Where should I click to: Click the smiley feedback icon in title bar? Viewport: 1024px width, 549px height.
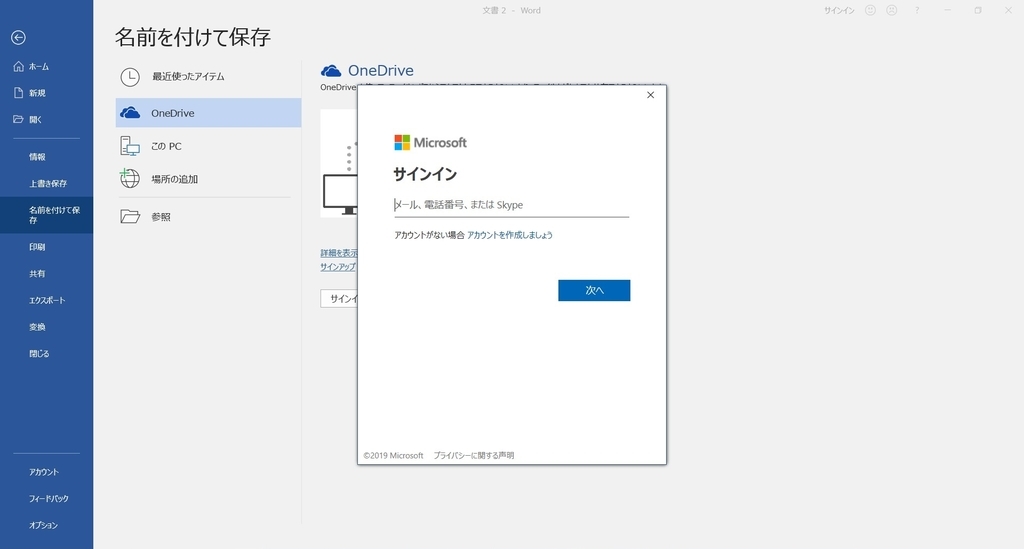point(871,10)
